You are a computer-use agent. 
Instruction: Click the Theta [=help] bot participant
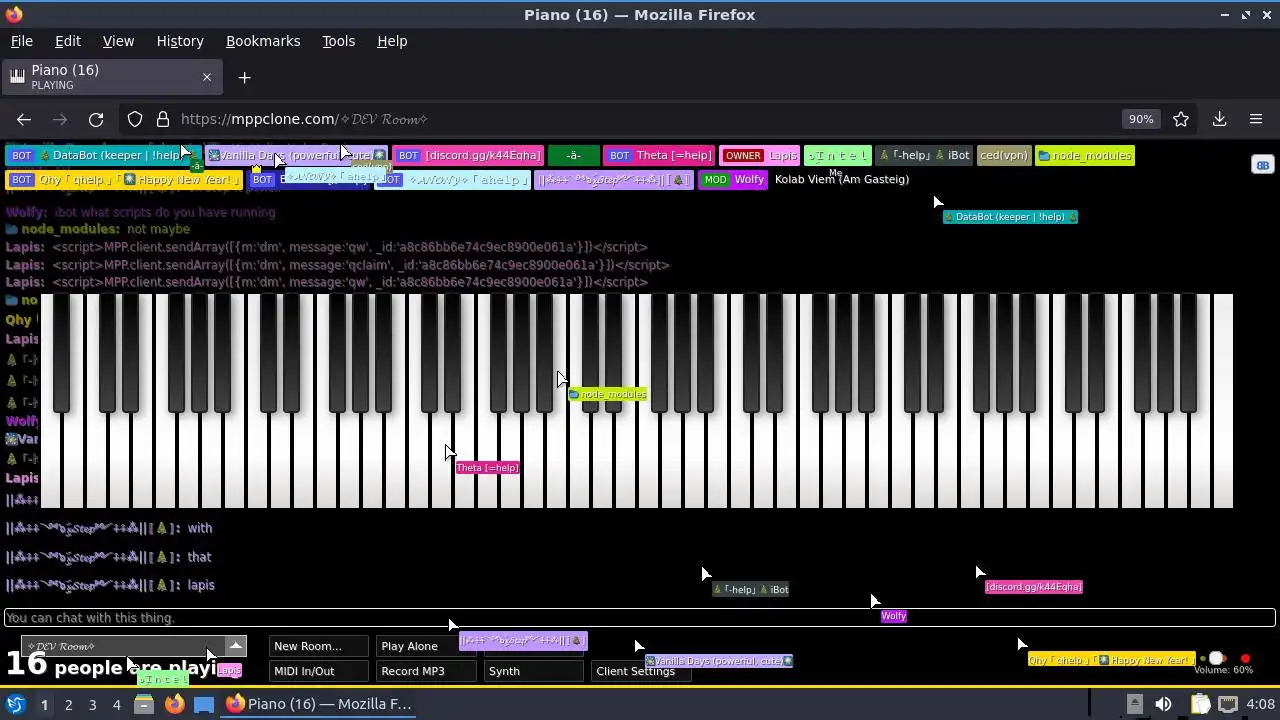coord(659,155)
